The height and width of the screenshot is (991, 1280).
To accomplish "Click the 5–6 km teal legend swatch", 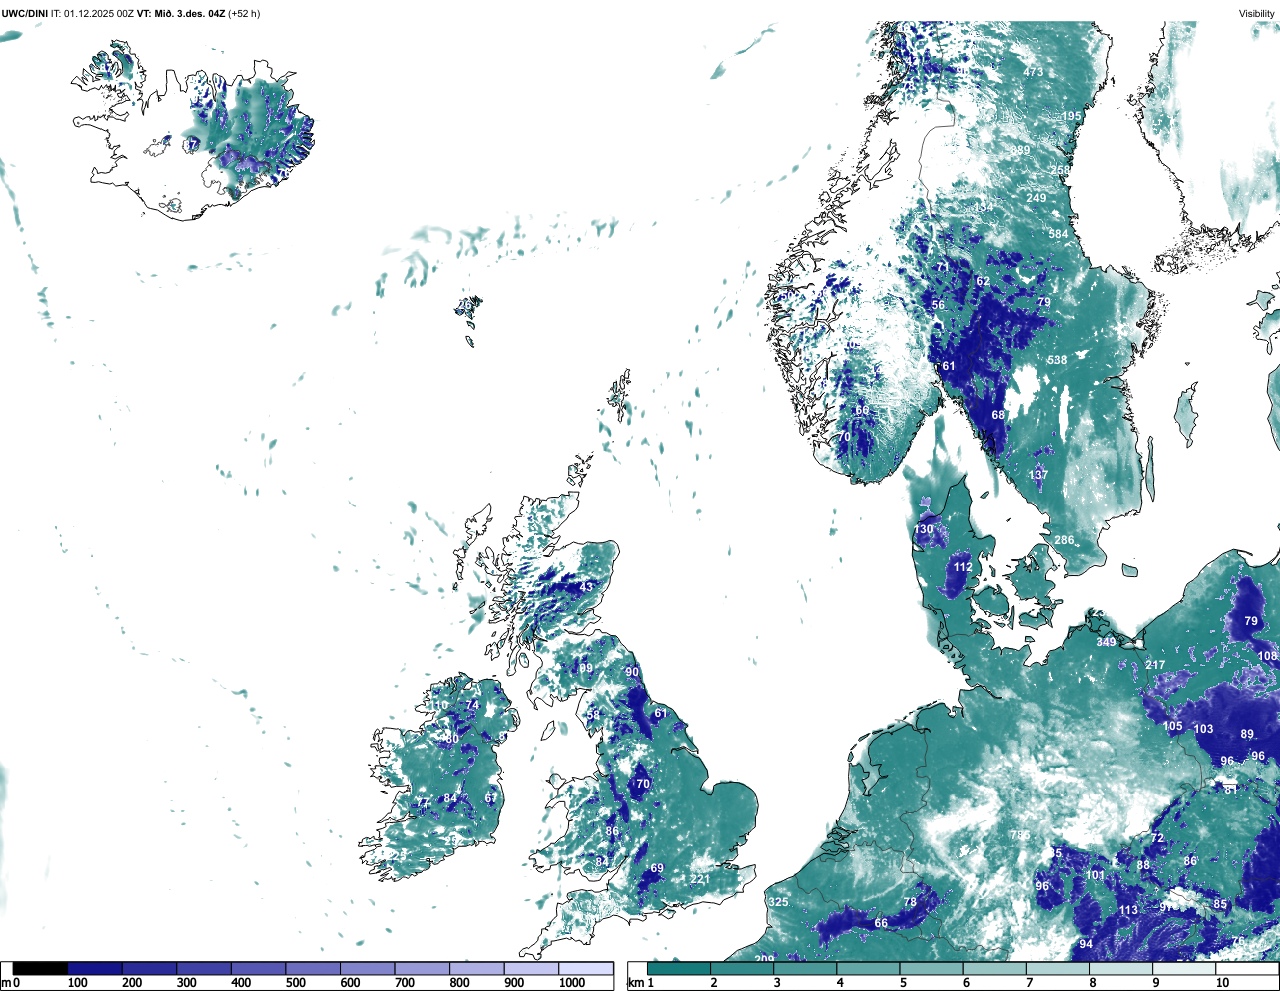I will point(933,969).
